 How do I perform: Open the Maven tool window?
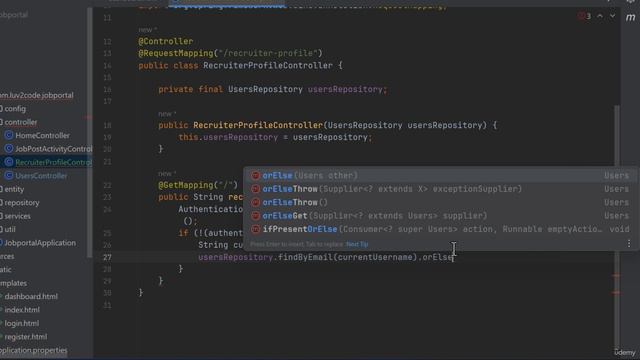coord(631,17)
